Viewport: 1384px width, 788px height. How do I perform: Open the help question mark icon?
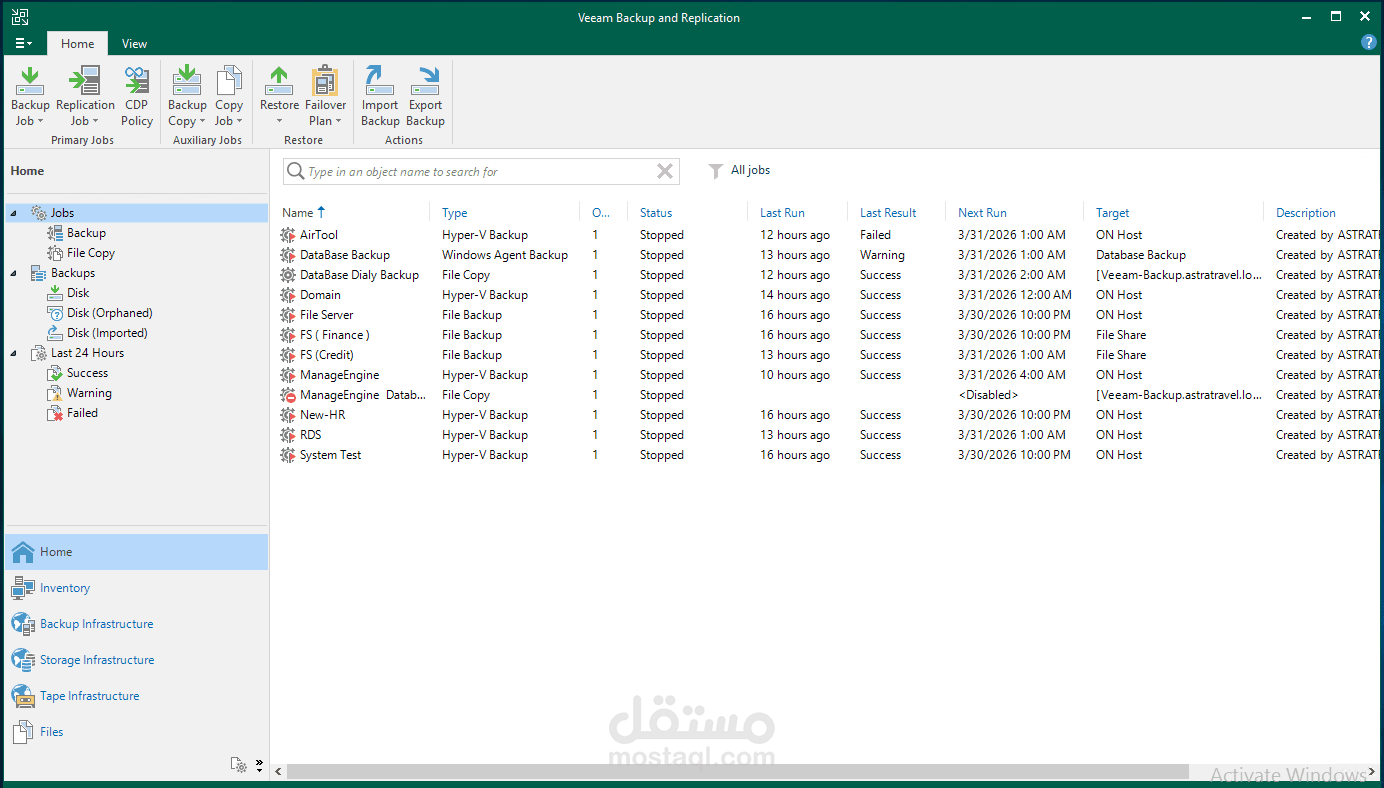coord(1369,42)
